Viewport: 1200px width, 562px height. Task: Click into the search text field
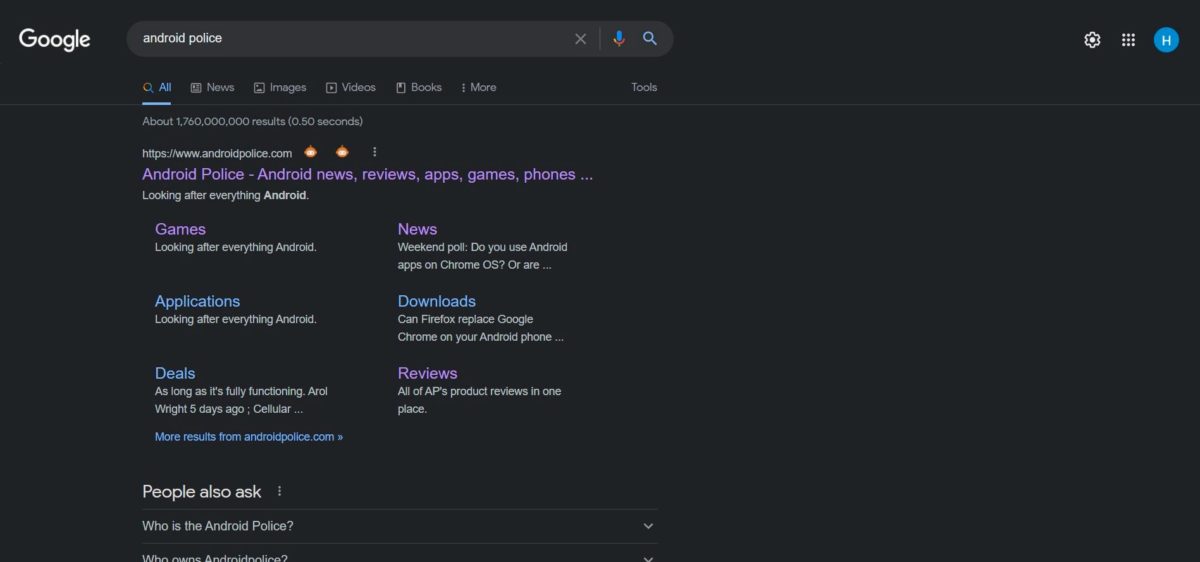click(350, 39)
